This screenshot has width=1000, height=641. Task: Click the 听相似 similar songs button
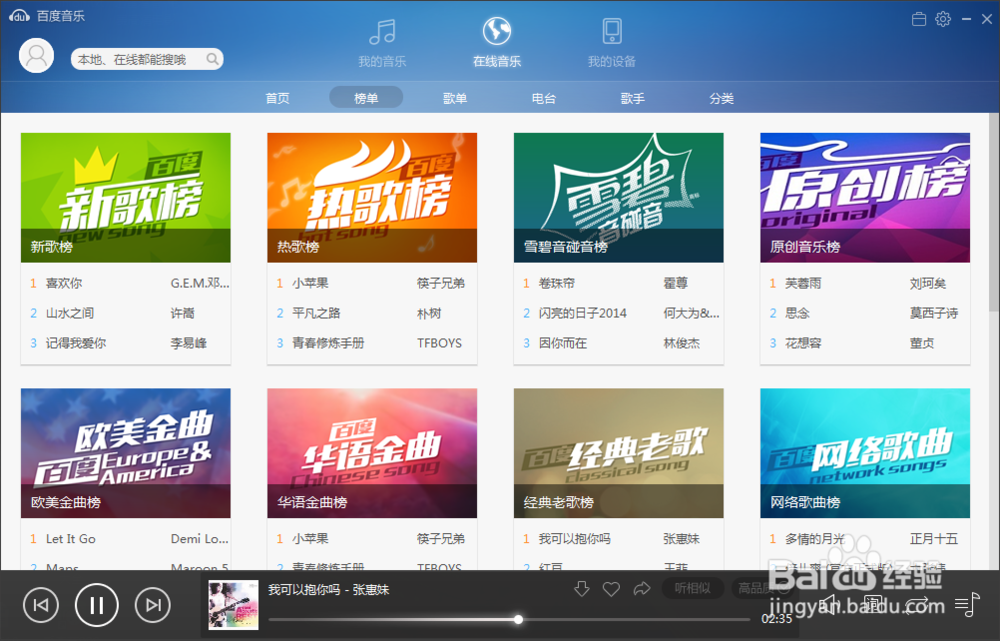[693, 588]
